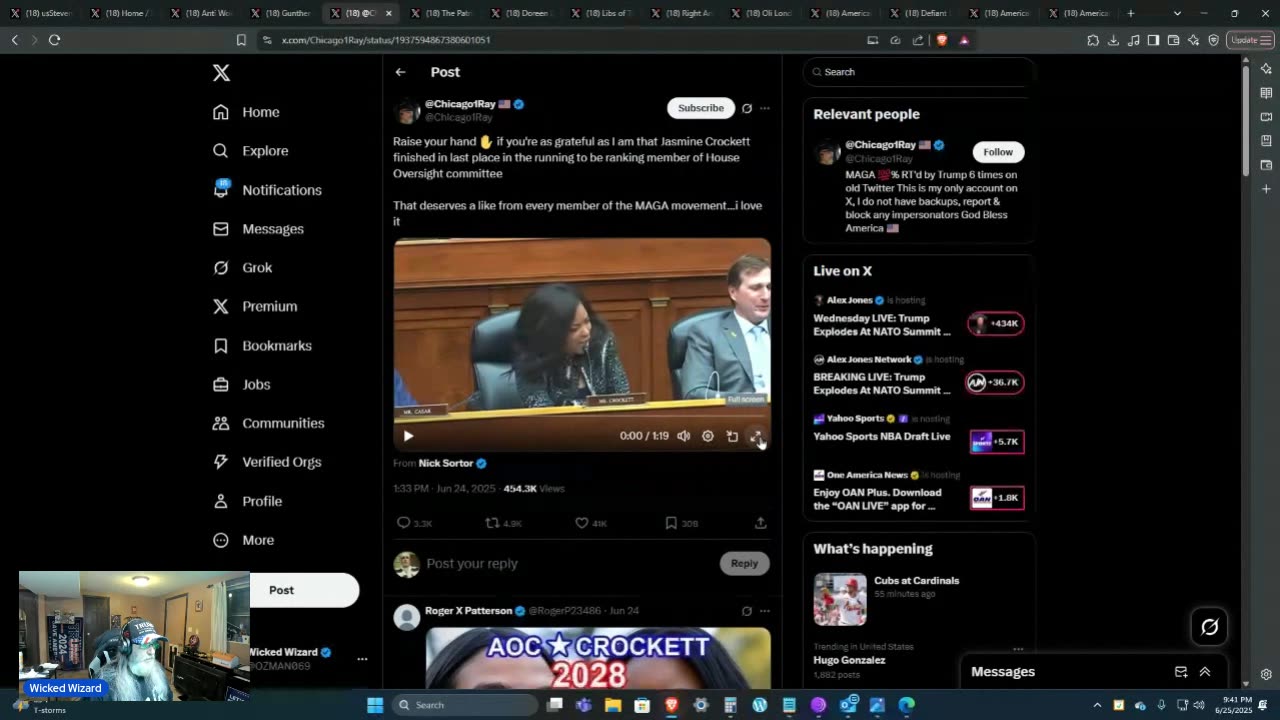Click the new message icon in Messages drawer

[x=1181, y=672]
